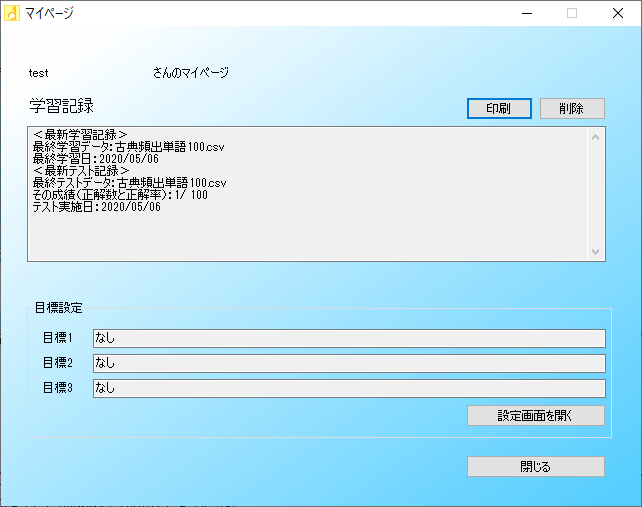Select the 目標1 text field
642x507 pixels.
pos(349,339)
